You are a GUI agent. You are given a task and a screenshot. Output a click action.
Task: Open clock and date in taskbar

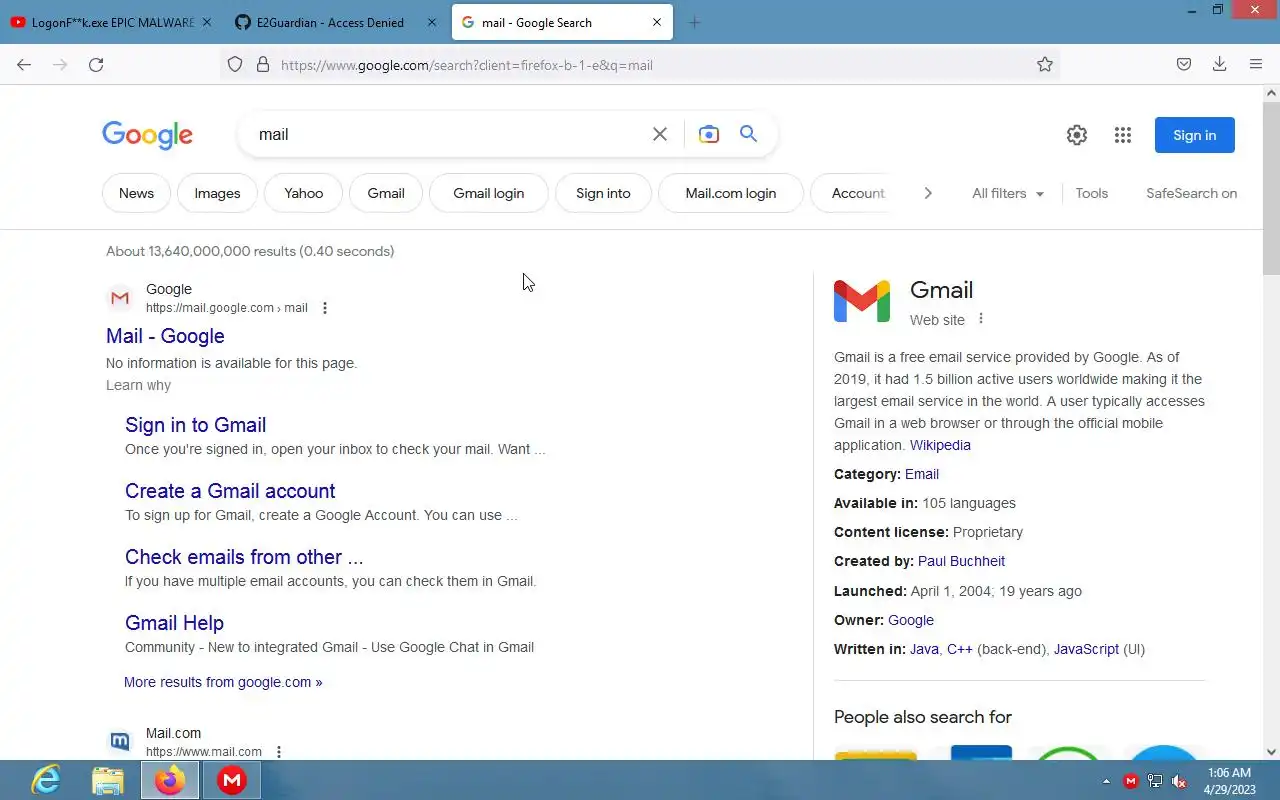tap(1230, 781)
